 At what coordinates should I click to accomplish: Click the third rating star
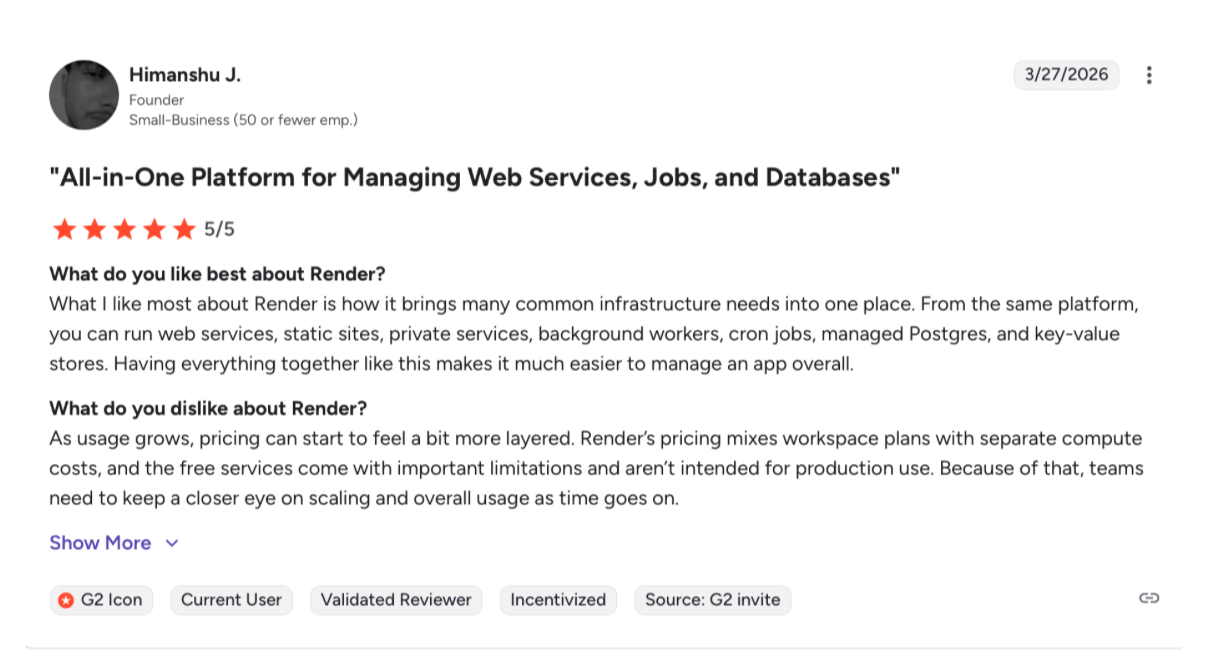(x=124, y=229)
